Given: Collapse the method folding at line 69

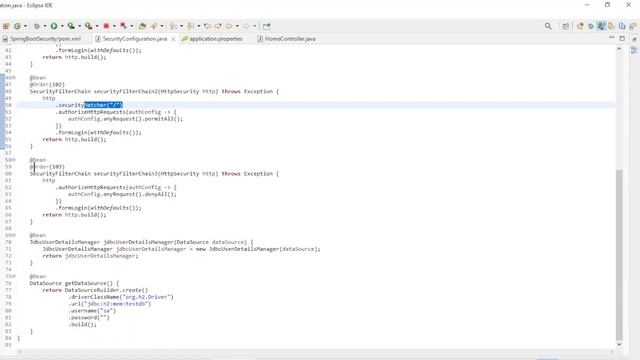Looking at the screenshot, I should (15, 235).
